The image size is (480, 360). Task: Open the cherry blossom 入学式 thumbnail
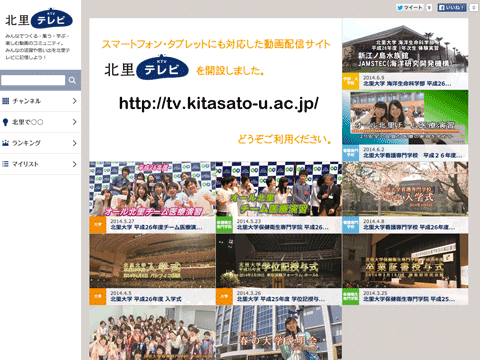pyautogui.click(x=405, y=189)
